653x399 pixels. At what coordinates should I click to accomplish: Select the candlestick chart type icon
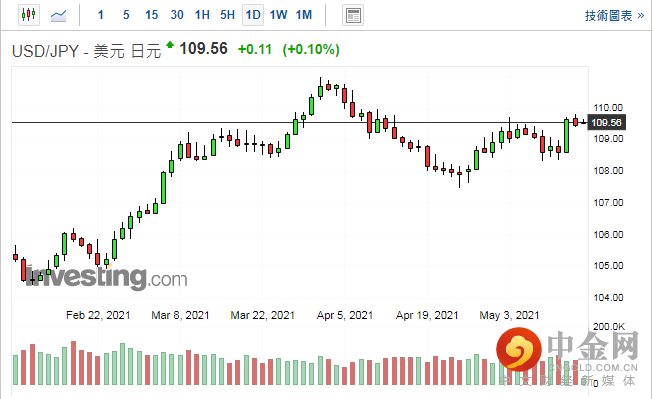29,15
